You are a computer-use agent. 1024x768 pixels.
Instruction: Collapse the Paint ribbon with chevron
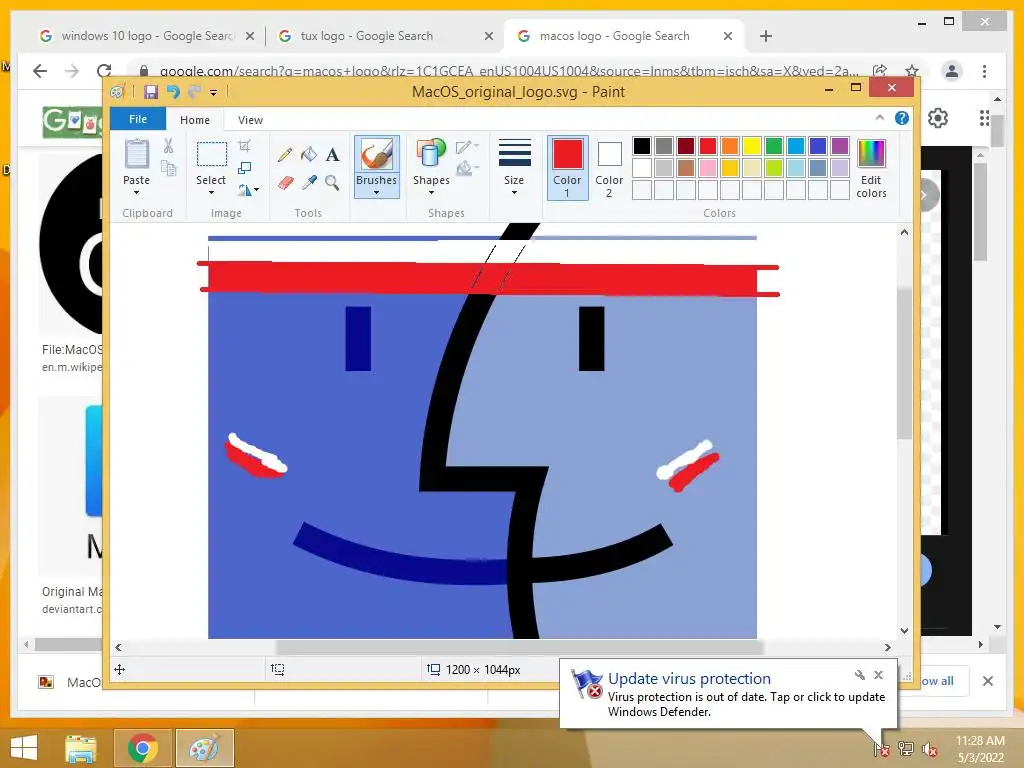pyautogui.click(x=880, y=118)
